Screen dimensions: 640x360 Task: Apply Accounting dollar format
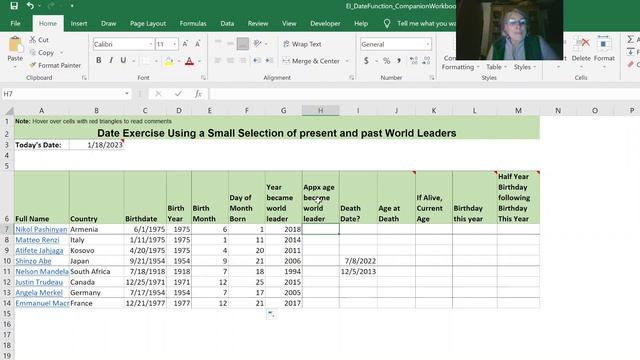tap(366, 61)
